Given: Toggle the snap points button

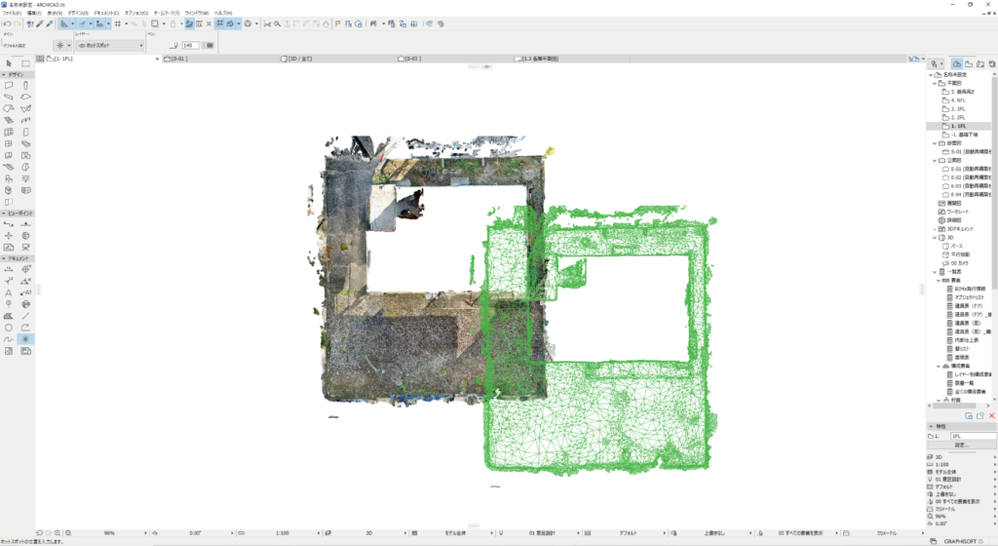Looking at the screenshot, I should [x=82, y=24].
